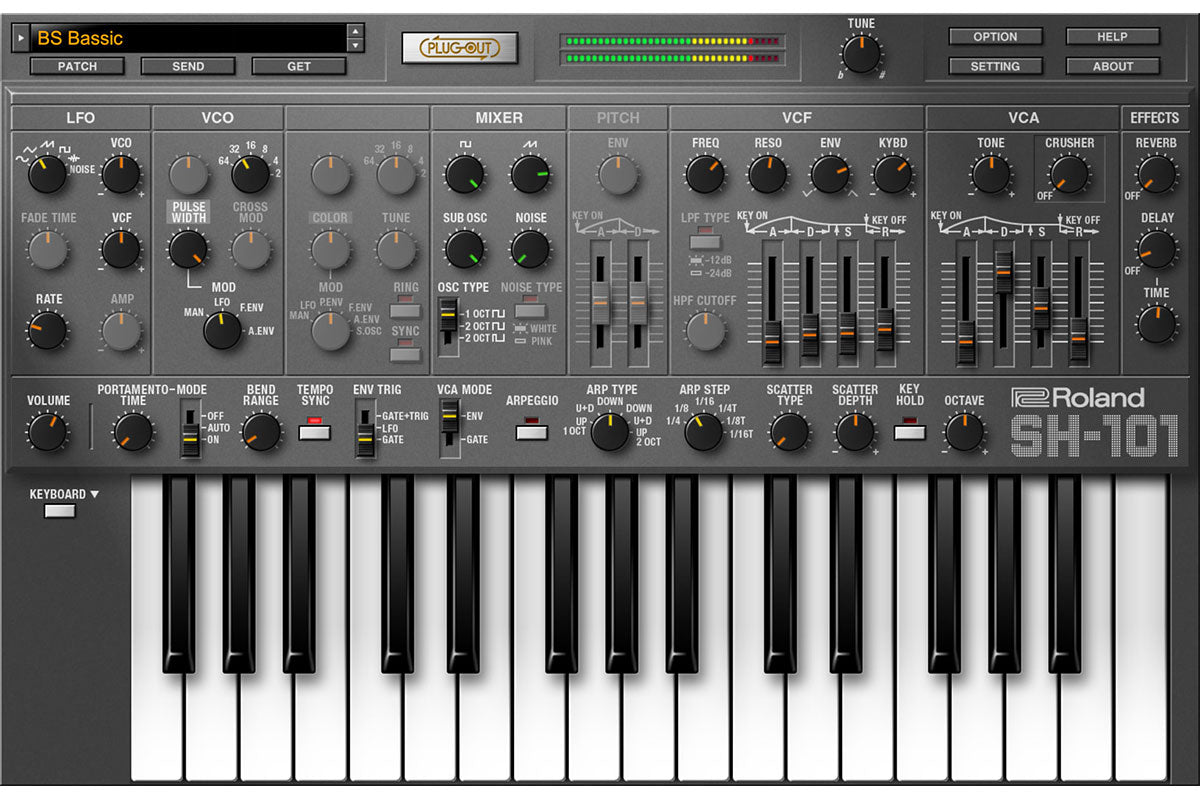Click the pulse width MOD source knob

222,330
